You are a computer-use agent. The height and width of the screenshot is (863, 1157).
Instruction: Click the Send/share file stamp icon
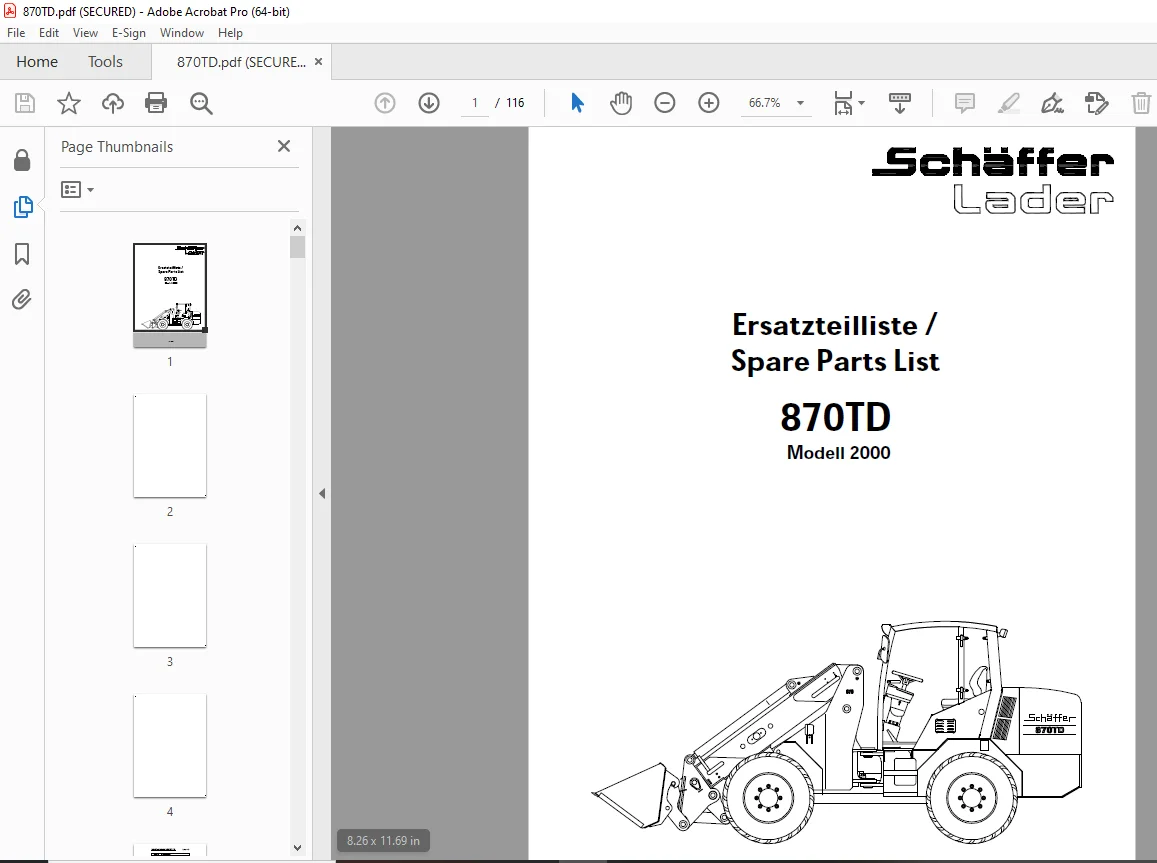tap(1096, 103)
